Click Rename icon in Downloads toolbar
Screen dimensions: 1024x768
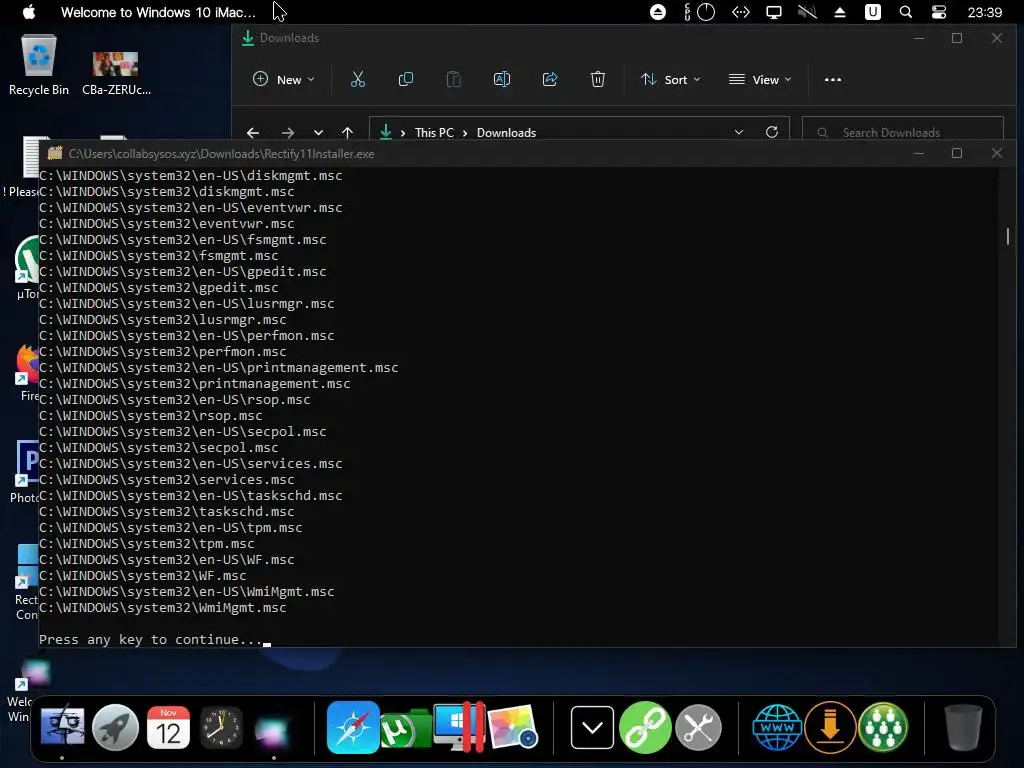tap(502, 80)
